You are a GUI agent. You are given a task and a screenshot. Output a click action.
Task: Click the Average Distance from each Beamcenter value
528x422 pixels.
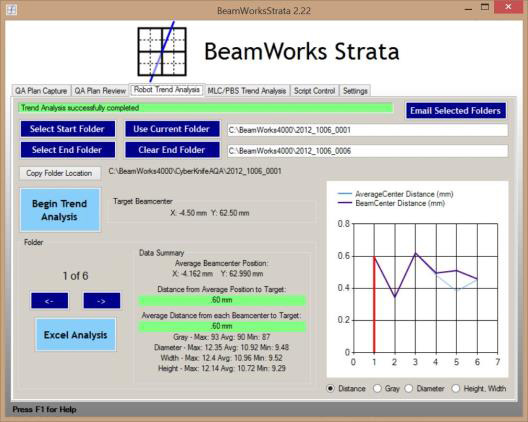click(x=222, y=326)
